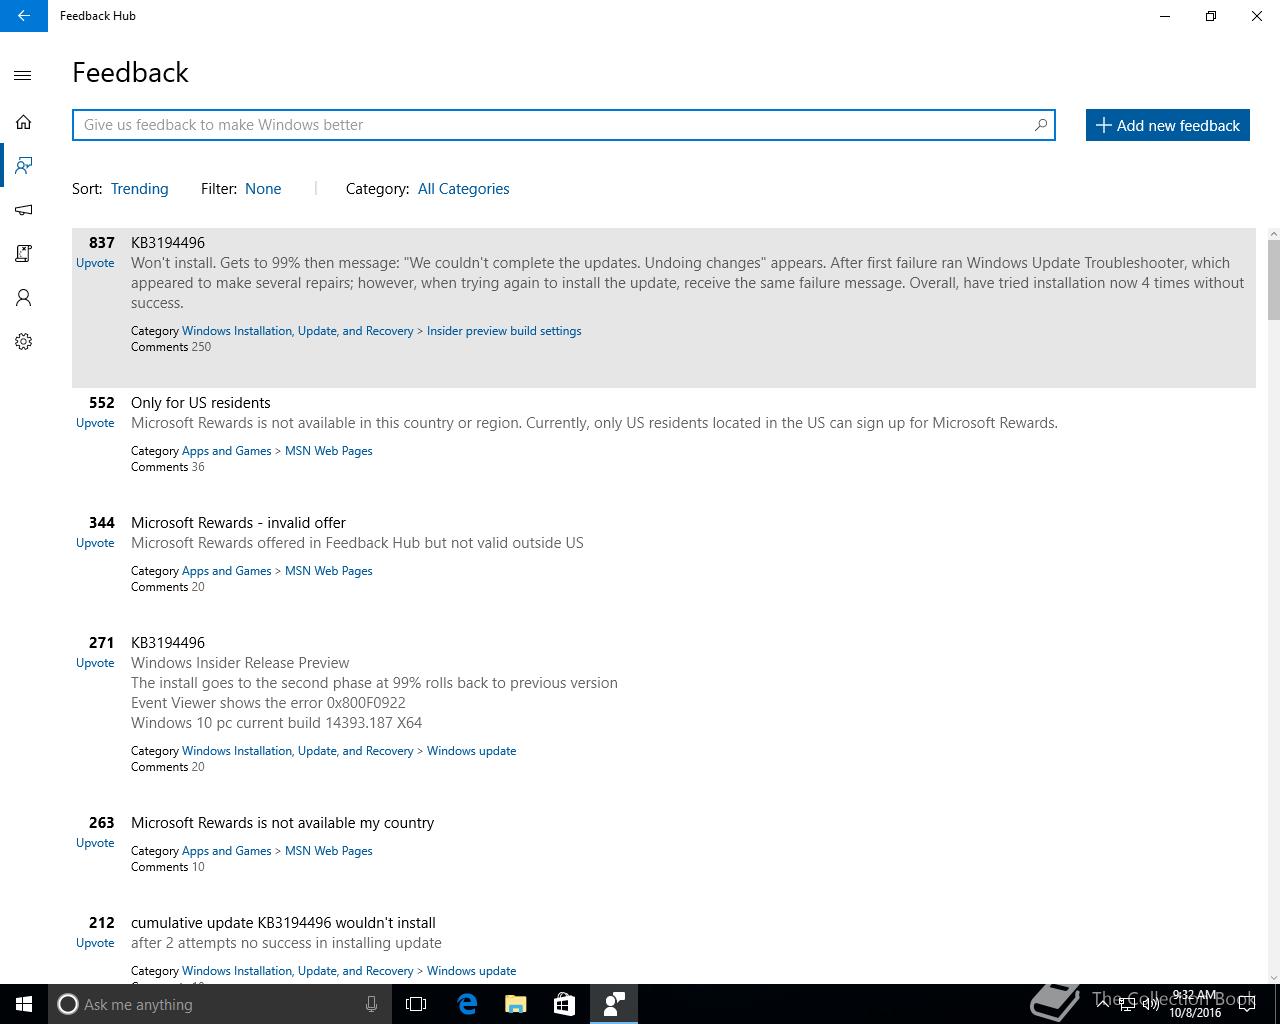Viewport: 1280px width, 1024px height.
Task: Open Announcements megaphone icon
Action: [x=23, y=210]
